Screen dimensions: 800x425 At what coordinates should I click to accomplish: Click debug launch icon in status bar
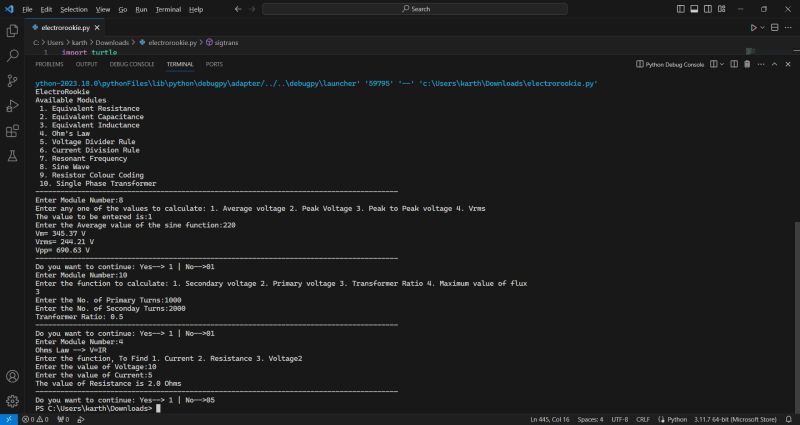tap(81, 419)
